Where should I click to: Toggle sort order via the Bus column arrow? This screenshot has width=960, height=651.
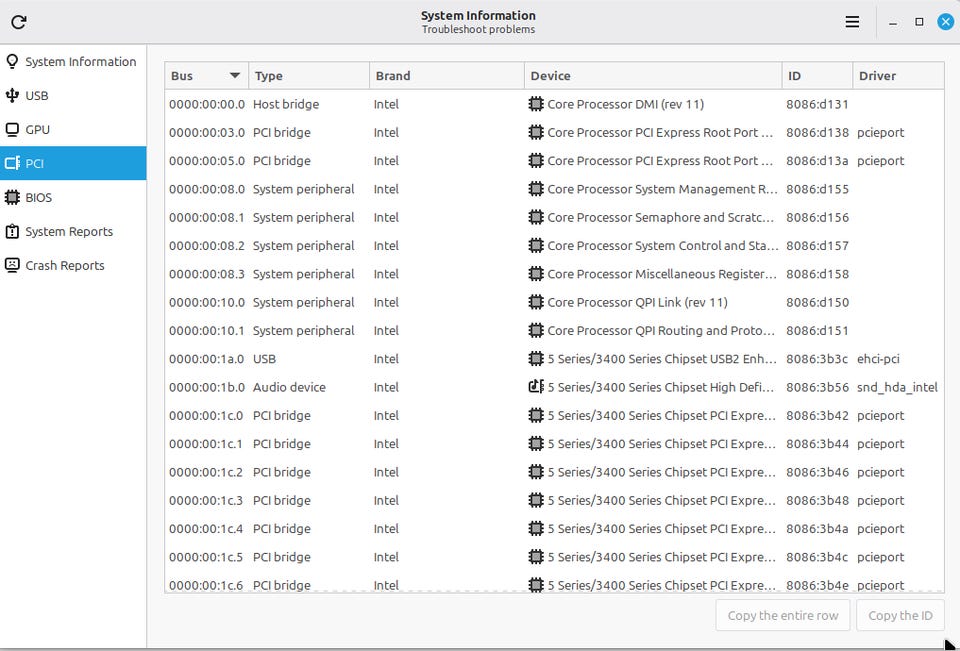click(235, 76)
